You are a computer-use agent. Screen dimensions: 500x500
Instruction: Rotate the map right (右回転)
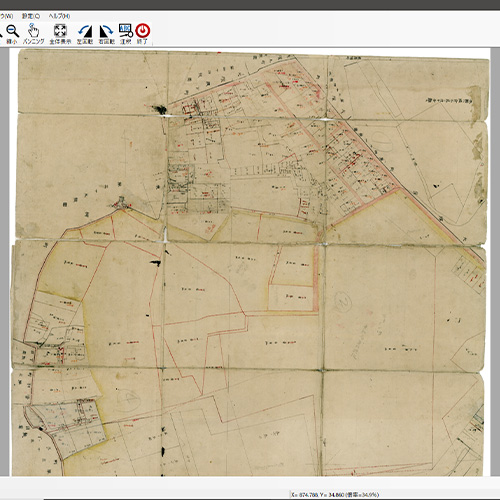(x=106, y=34)
